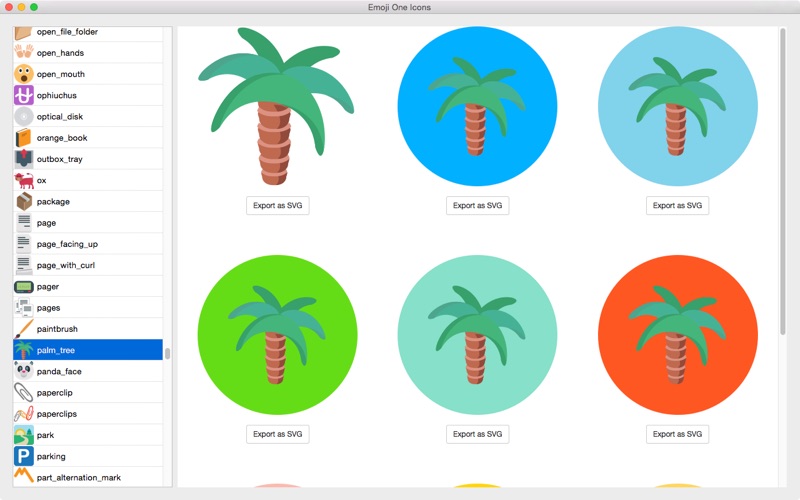Select the pager device icon
800x500 pixels.
pos(23,287)
